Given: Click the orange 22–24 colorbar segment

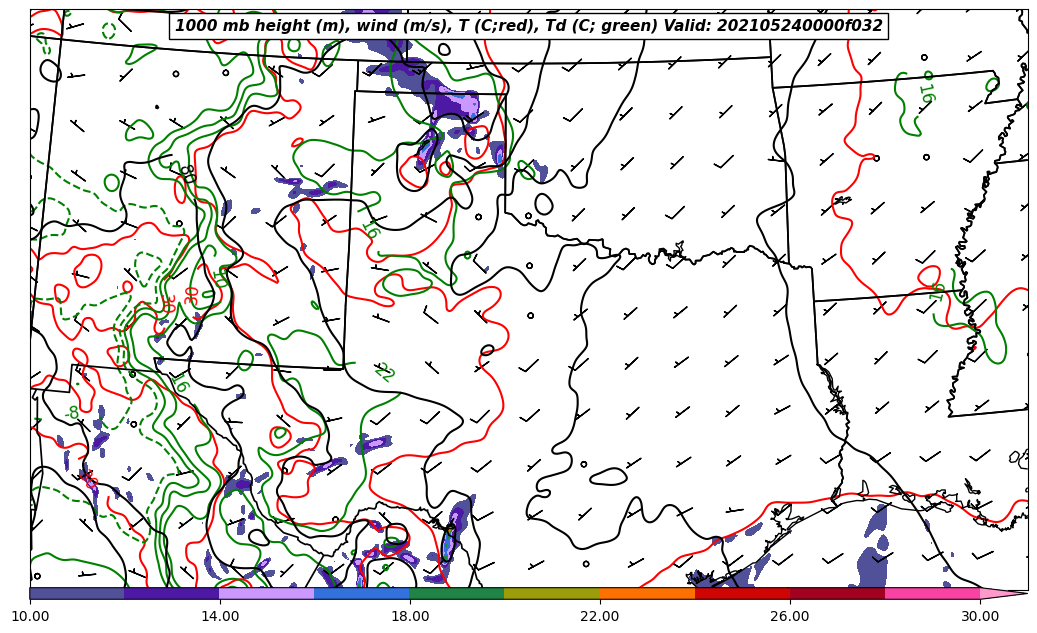Looking at the screenshot, I should [647, 593].
